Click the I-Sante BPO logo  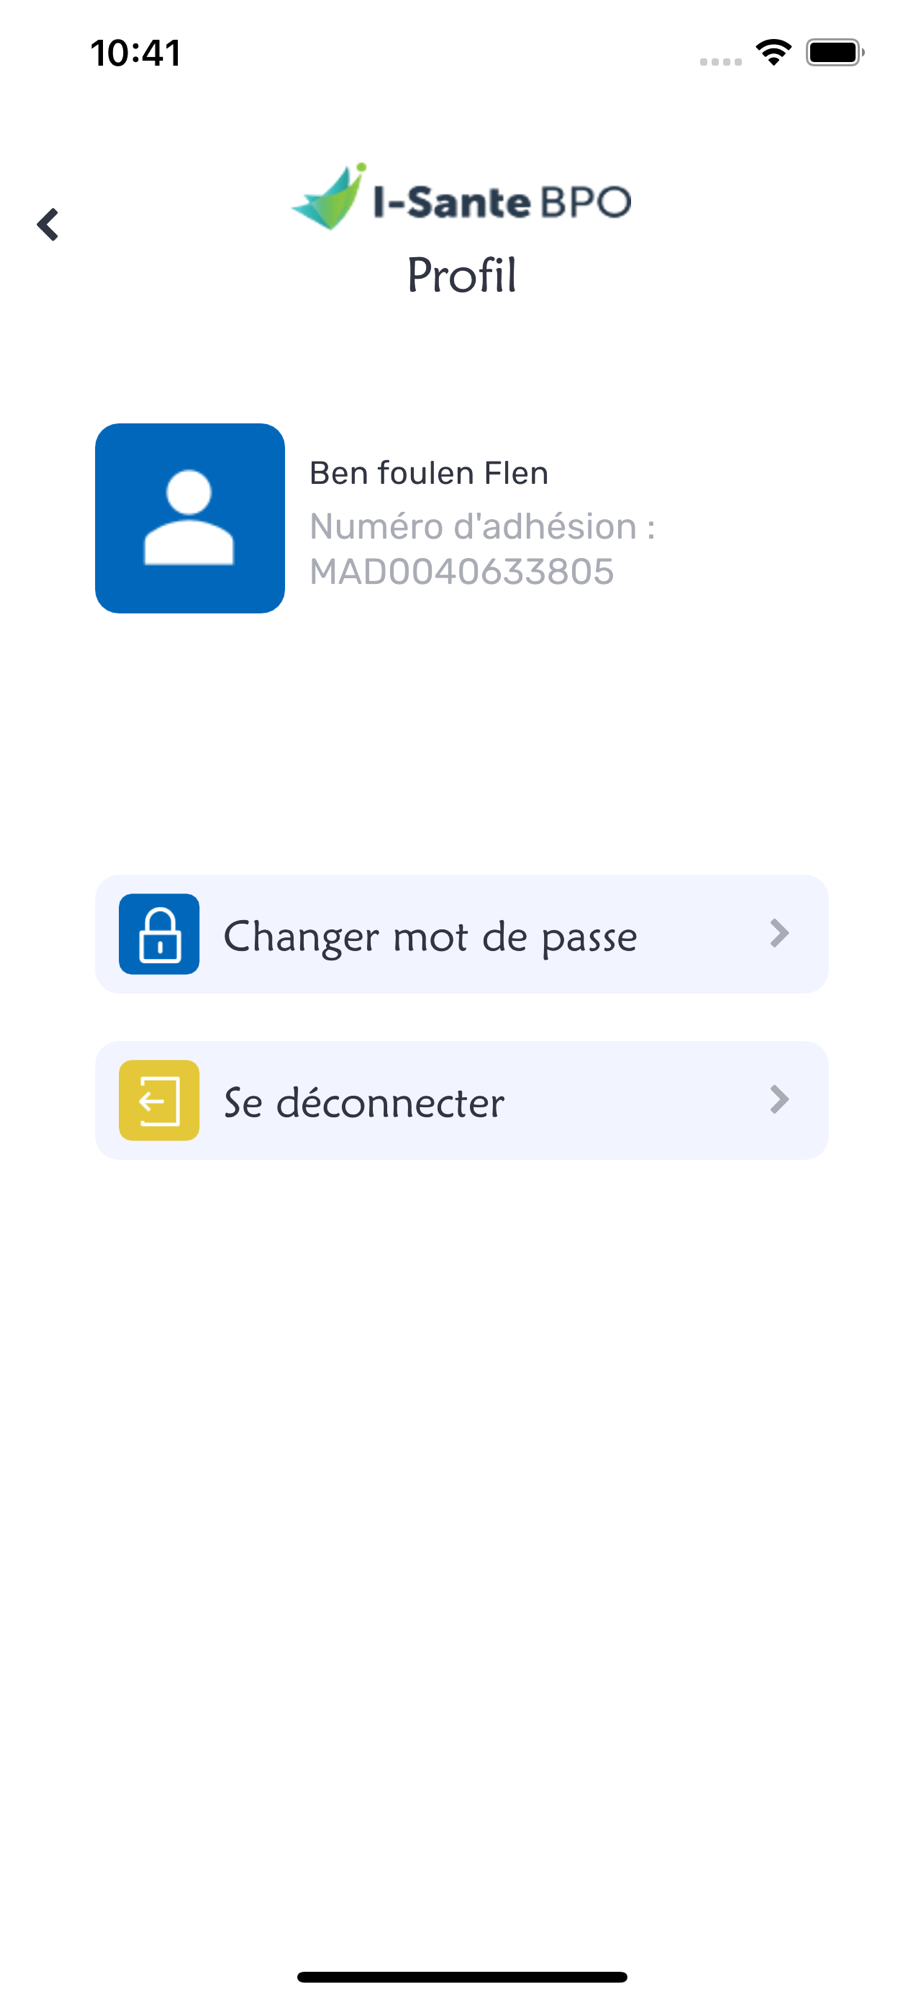[462, 197]
